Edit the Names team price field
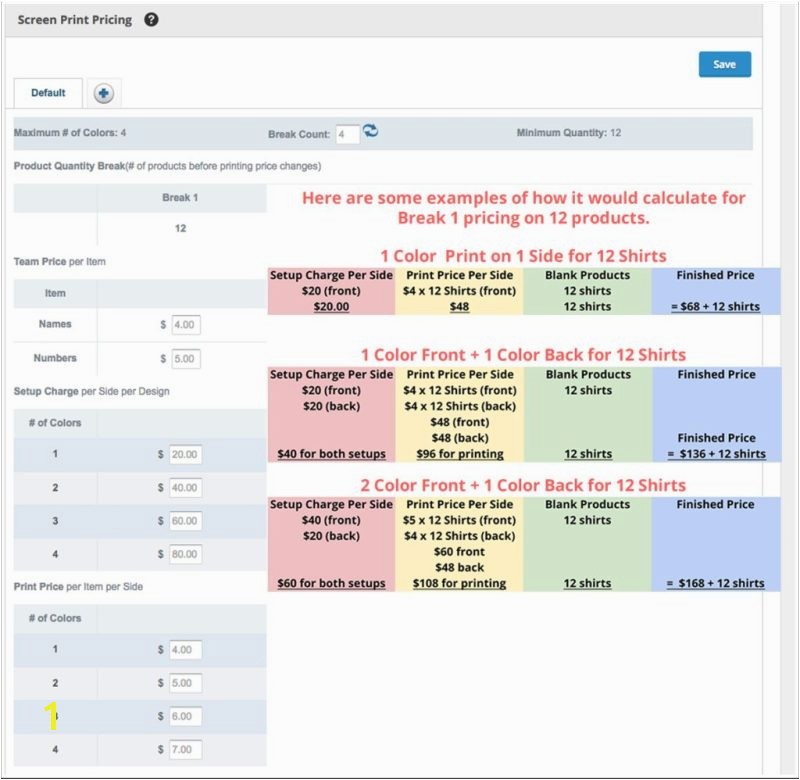Image resolution: width=800 pixels, height=780 pixels. point(185,324)
